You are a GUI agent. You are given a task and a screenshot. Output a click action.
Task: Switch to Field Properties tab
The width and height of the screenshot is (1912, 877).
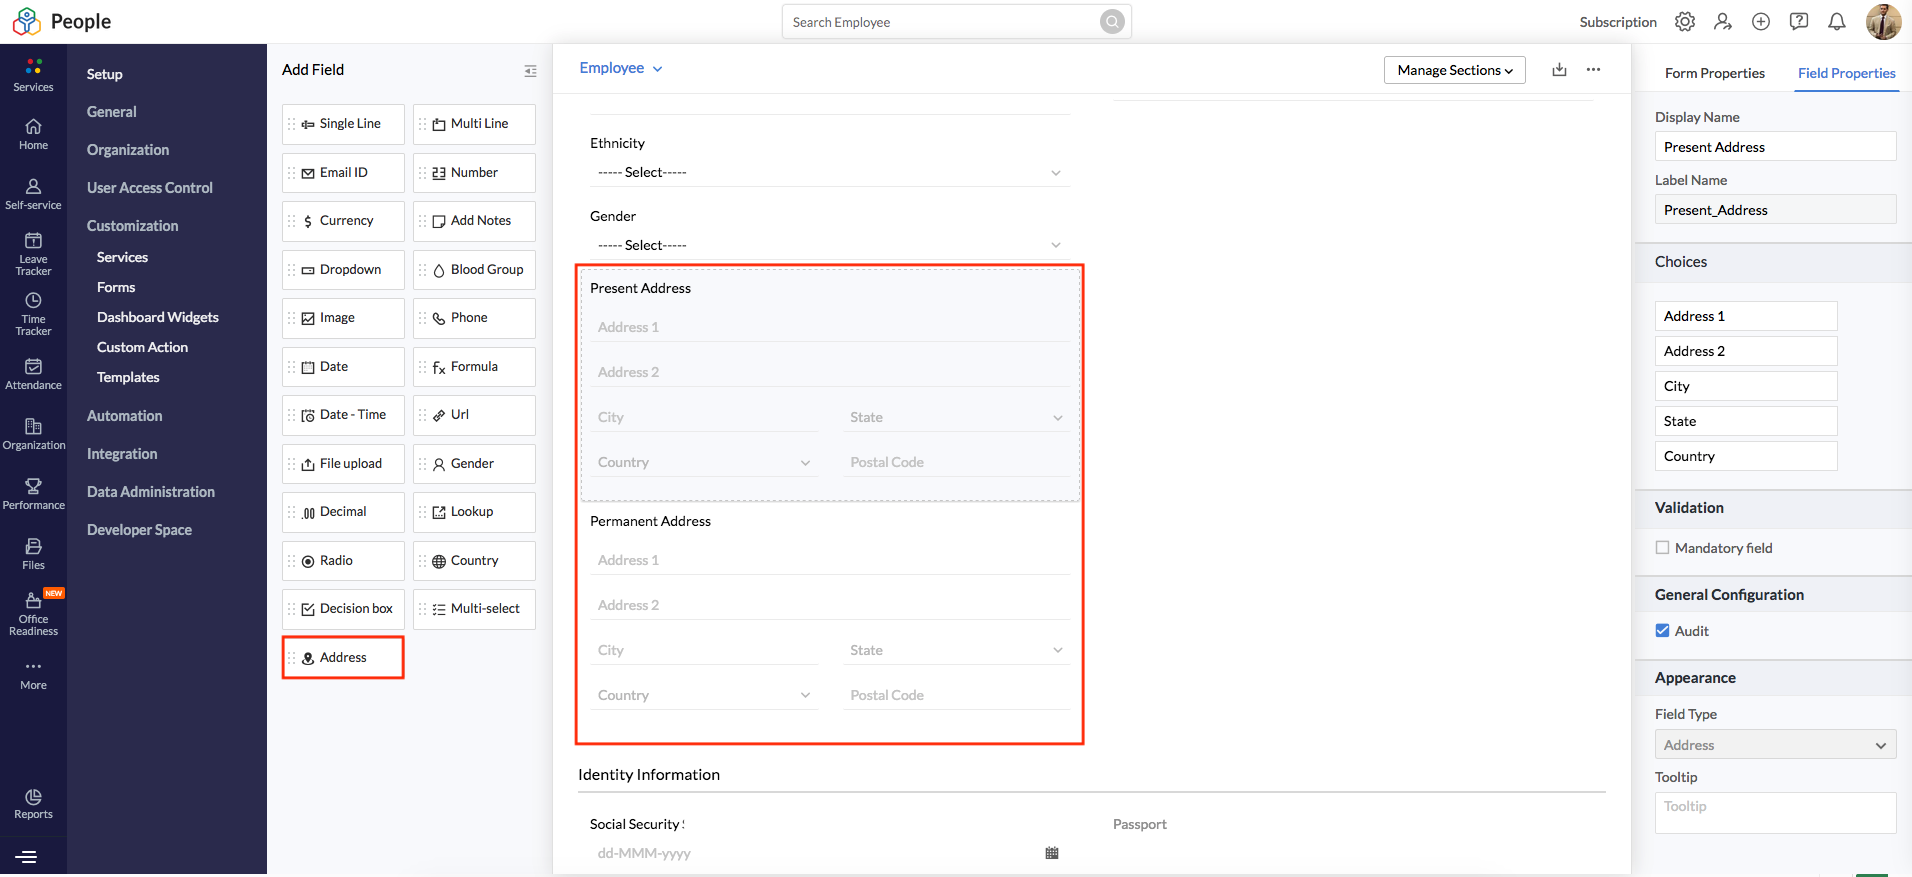[x=1846, y=73]
